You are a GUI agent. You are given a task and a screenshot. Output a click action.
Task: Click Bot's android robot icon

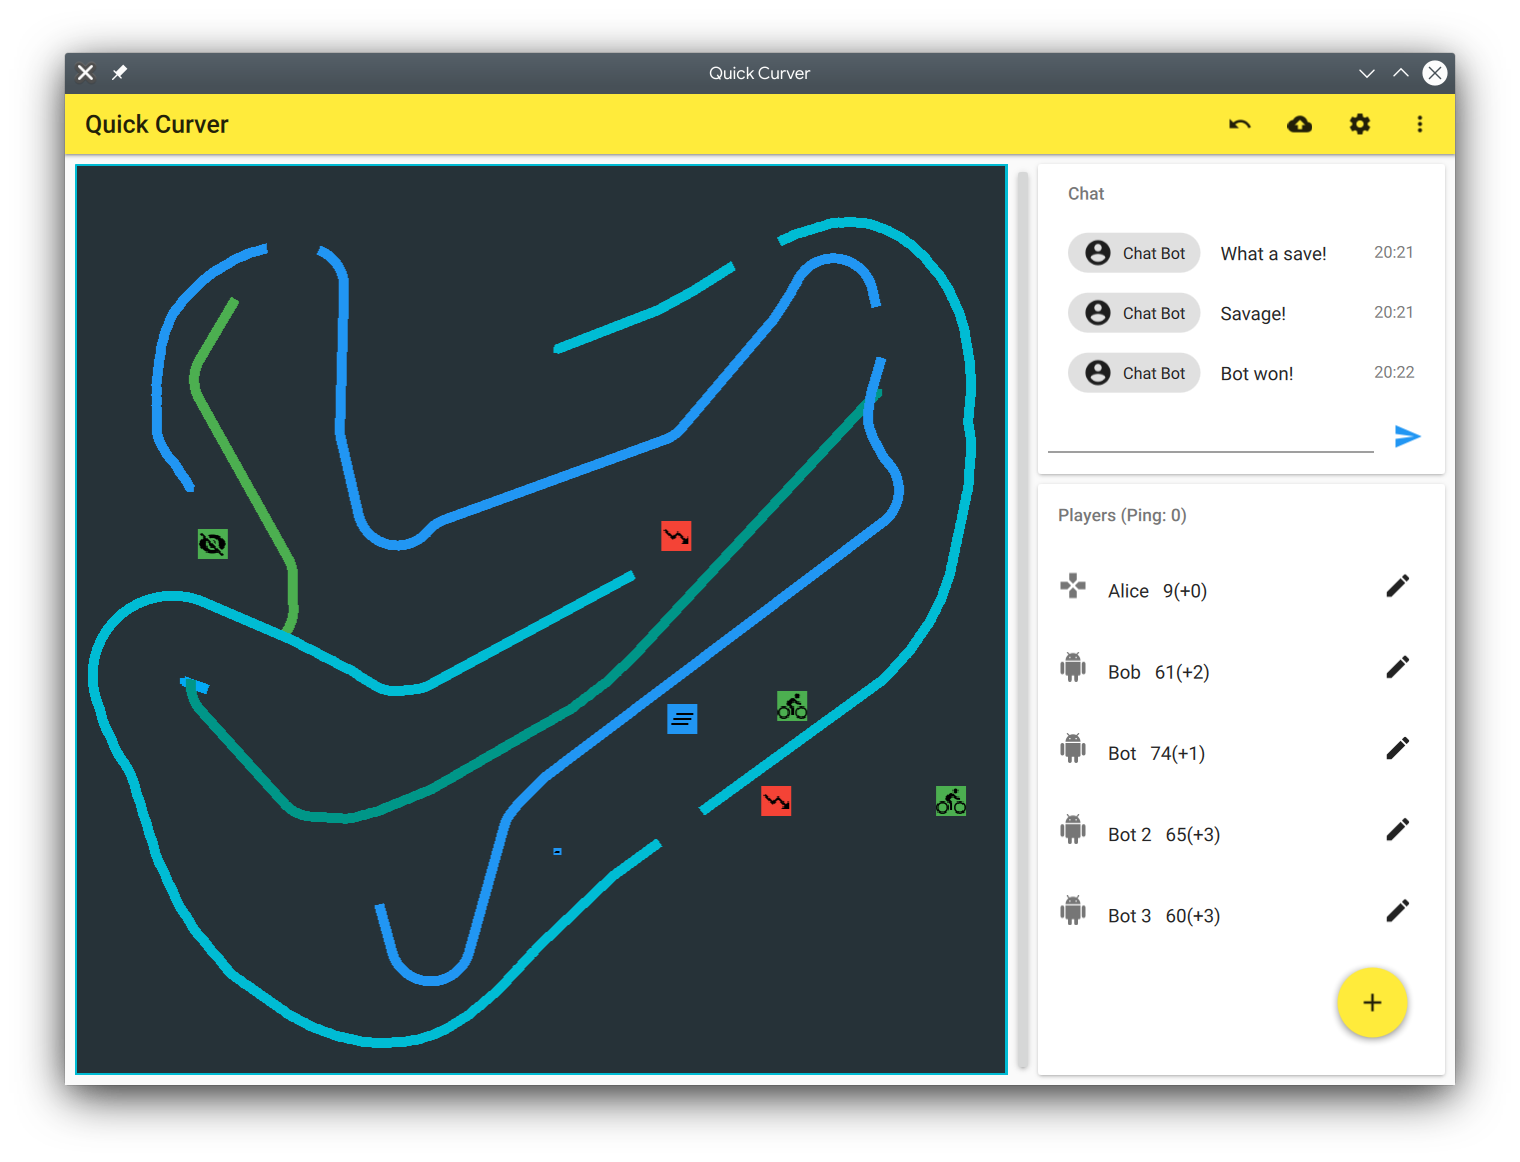click(1073, 748)
